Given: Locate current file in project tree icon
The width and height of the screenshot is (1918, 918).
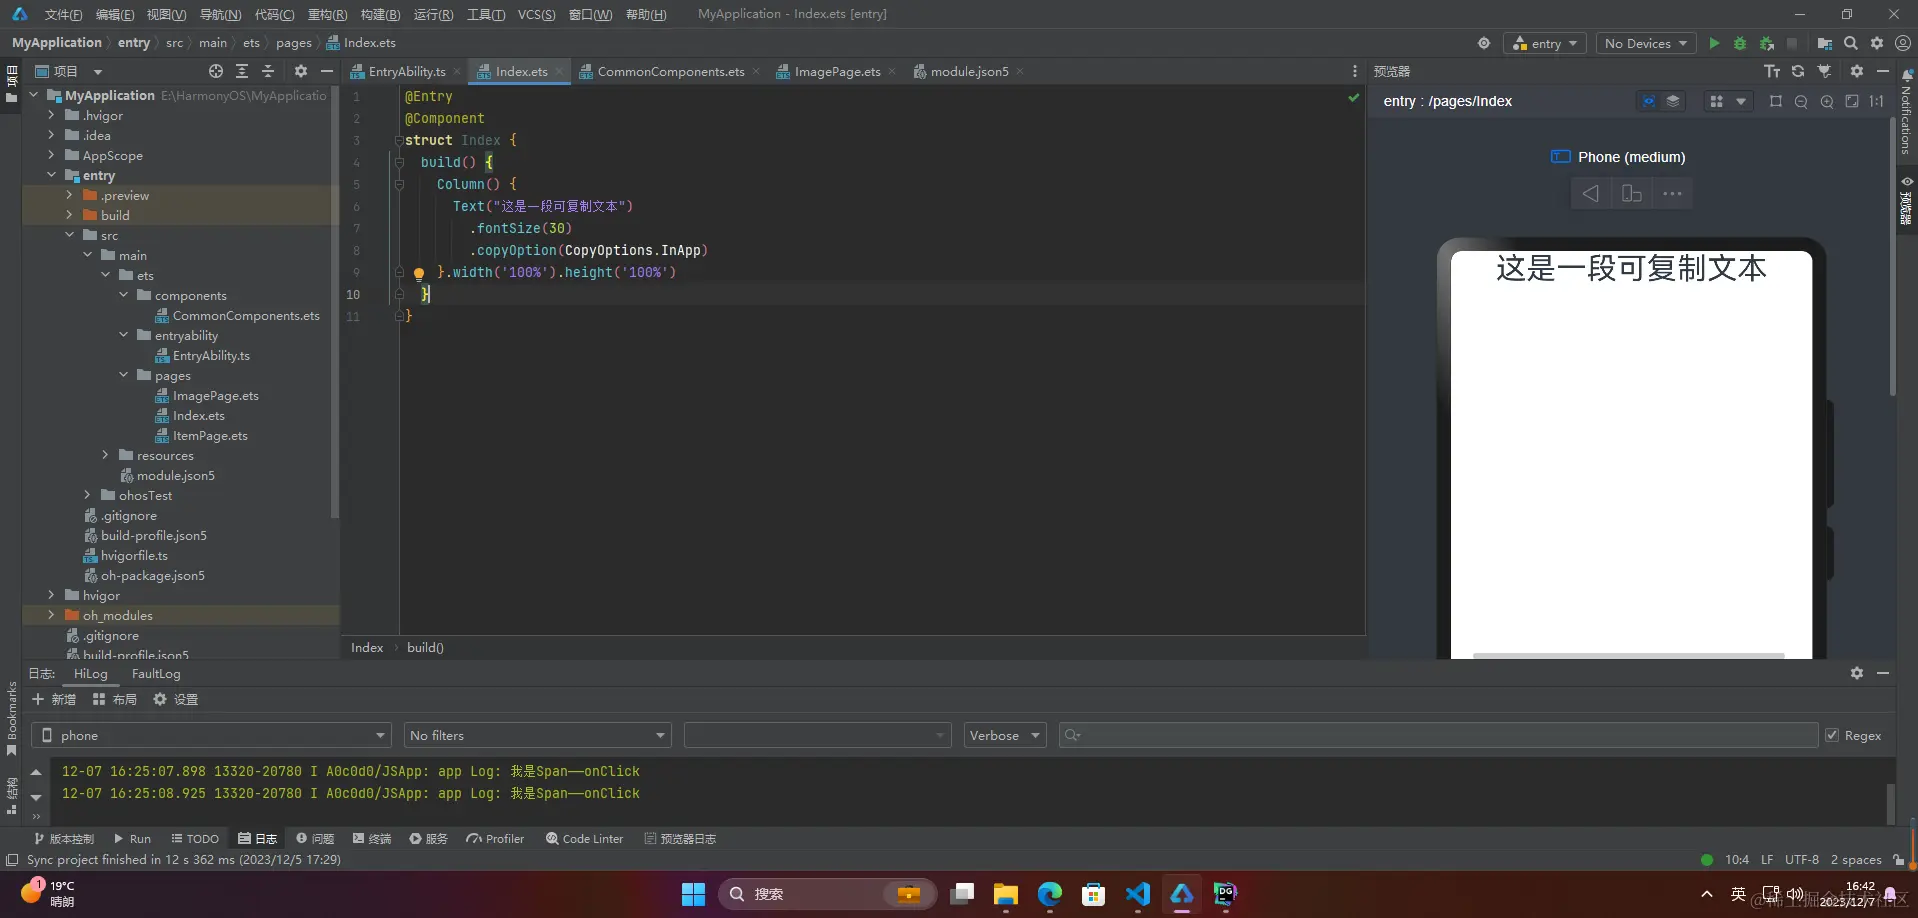Looking at the screenshot, I should click(216, 71).
